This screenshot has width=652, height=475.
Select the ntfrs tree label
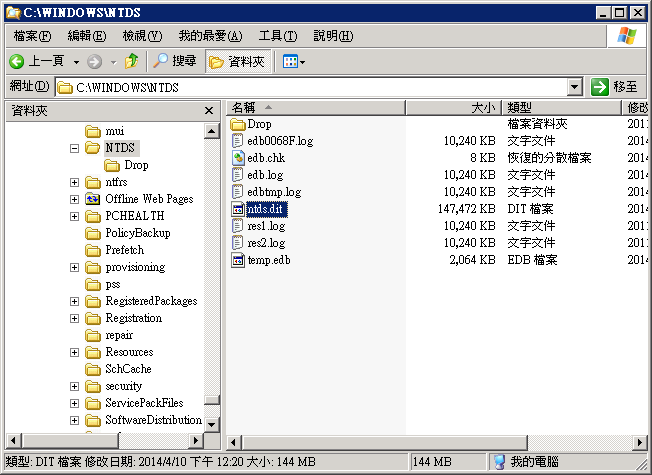point(116,182)
